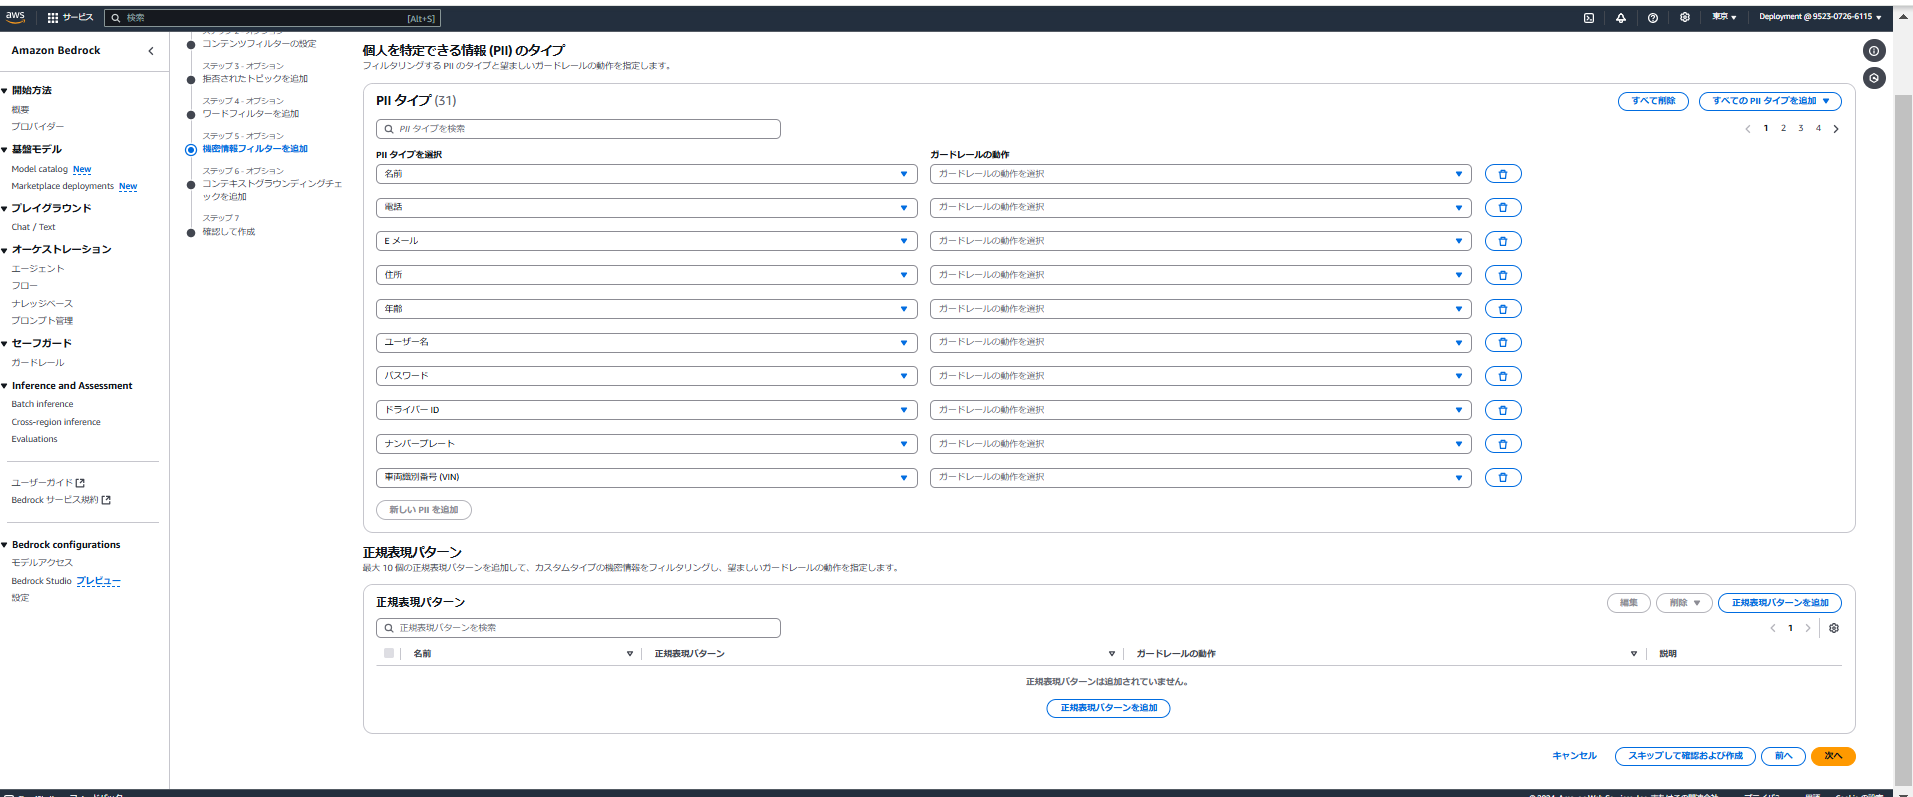Choose guardrail action for E メール row
The width and height of the screenshot is (1913, 797).
(1200, 241)
